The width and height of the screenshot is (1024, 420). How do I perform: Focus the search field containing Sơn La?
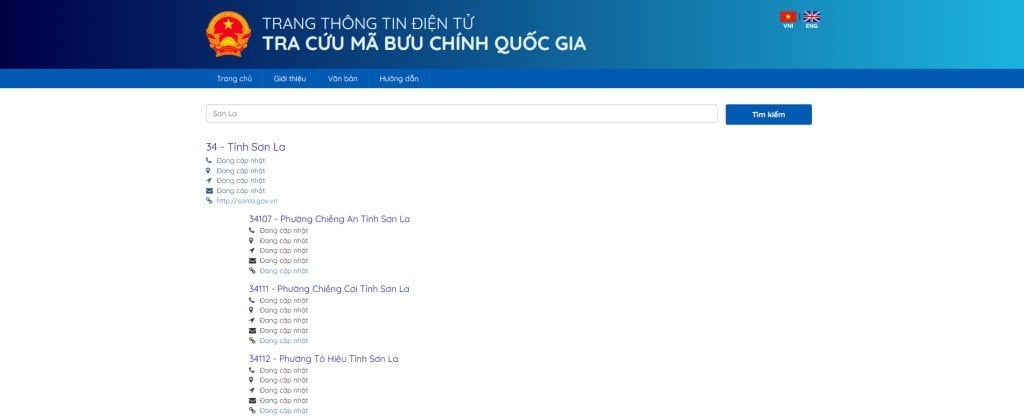click(461, 114)
